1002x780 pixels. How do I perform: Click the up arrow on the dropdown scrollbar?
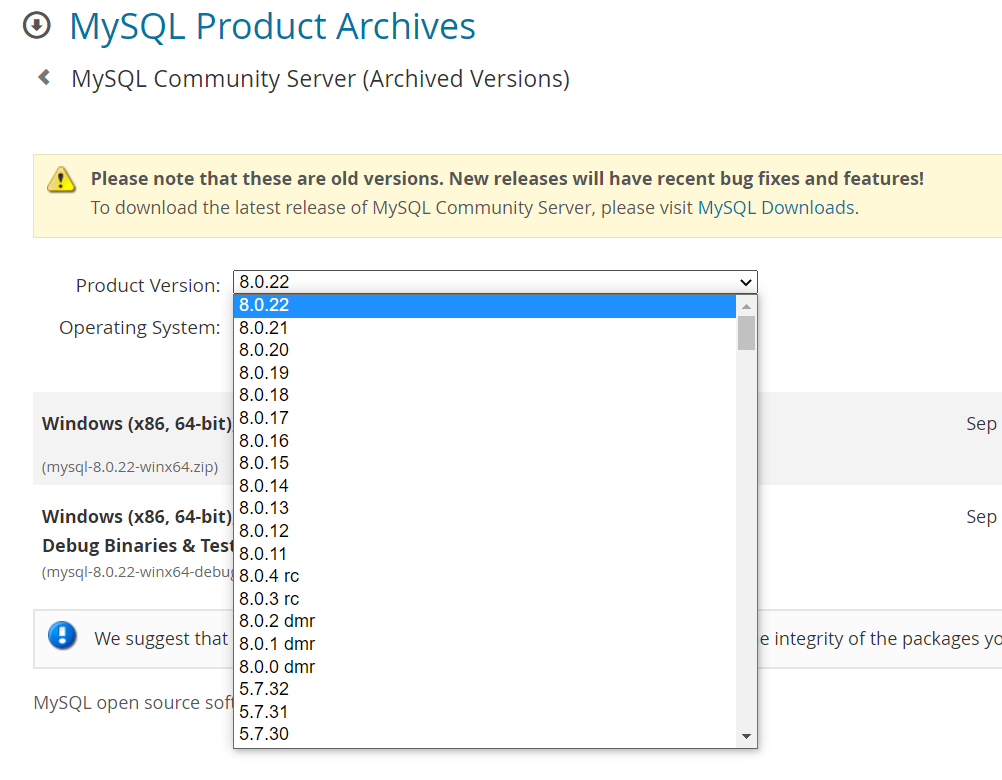point(746,305)
